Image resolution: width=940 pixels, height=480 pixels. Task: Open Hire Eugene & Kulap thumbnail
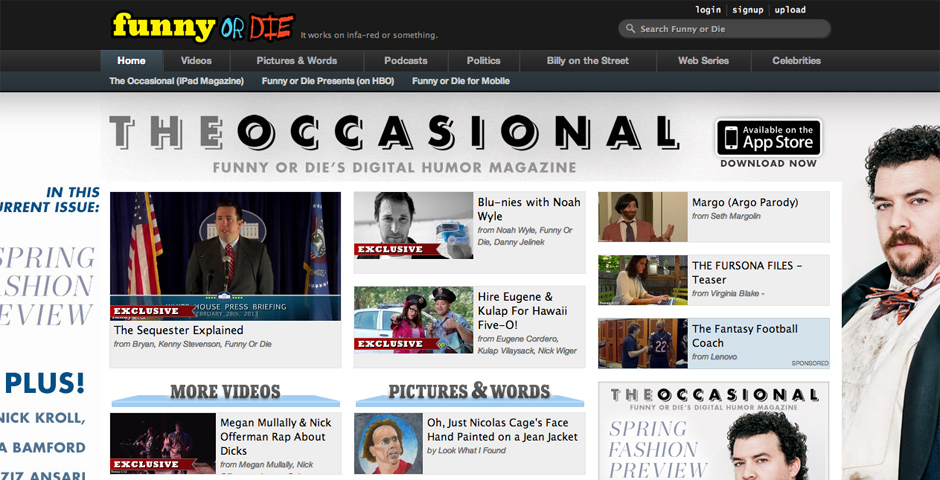[413, 319]
